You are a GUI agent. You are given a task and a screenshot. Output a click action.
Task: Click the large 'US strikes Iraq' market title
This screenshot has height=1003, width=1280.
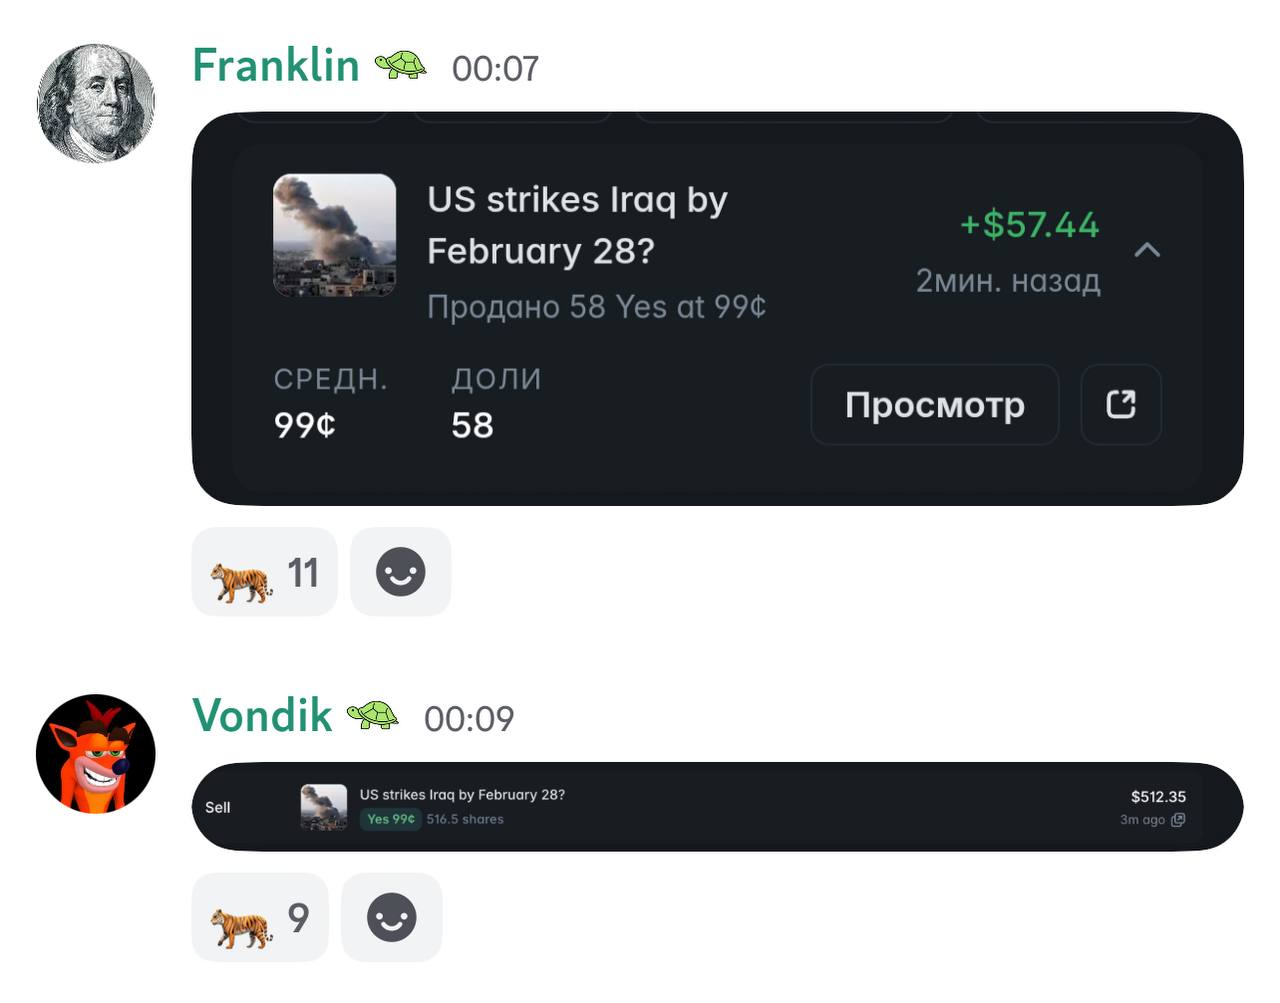[577, 225]
